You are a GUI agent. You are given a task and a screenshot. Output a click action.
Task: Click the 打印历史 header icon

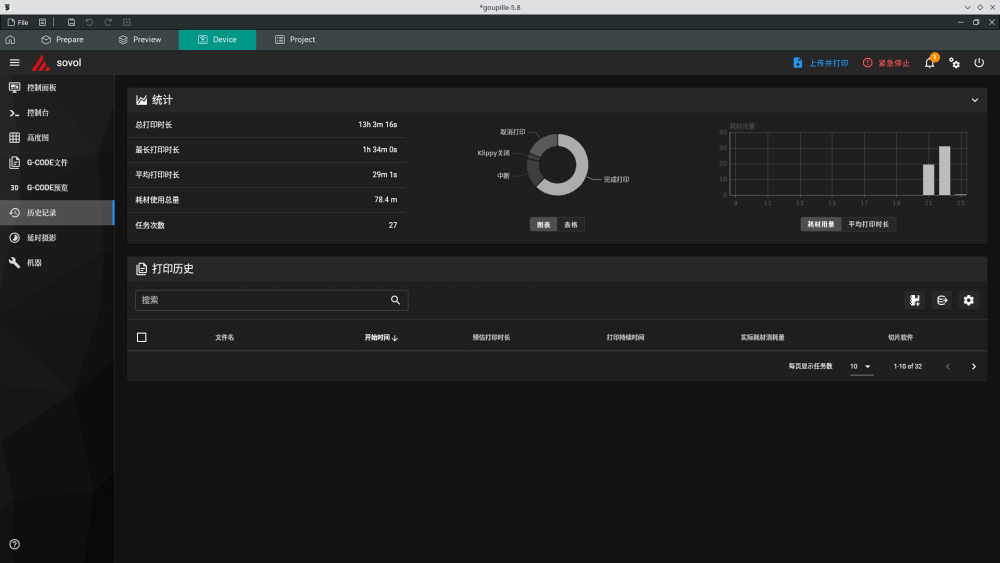(x=142, y=269)
